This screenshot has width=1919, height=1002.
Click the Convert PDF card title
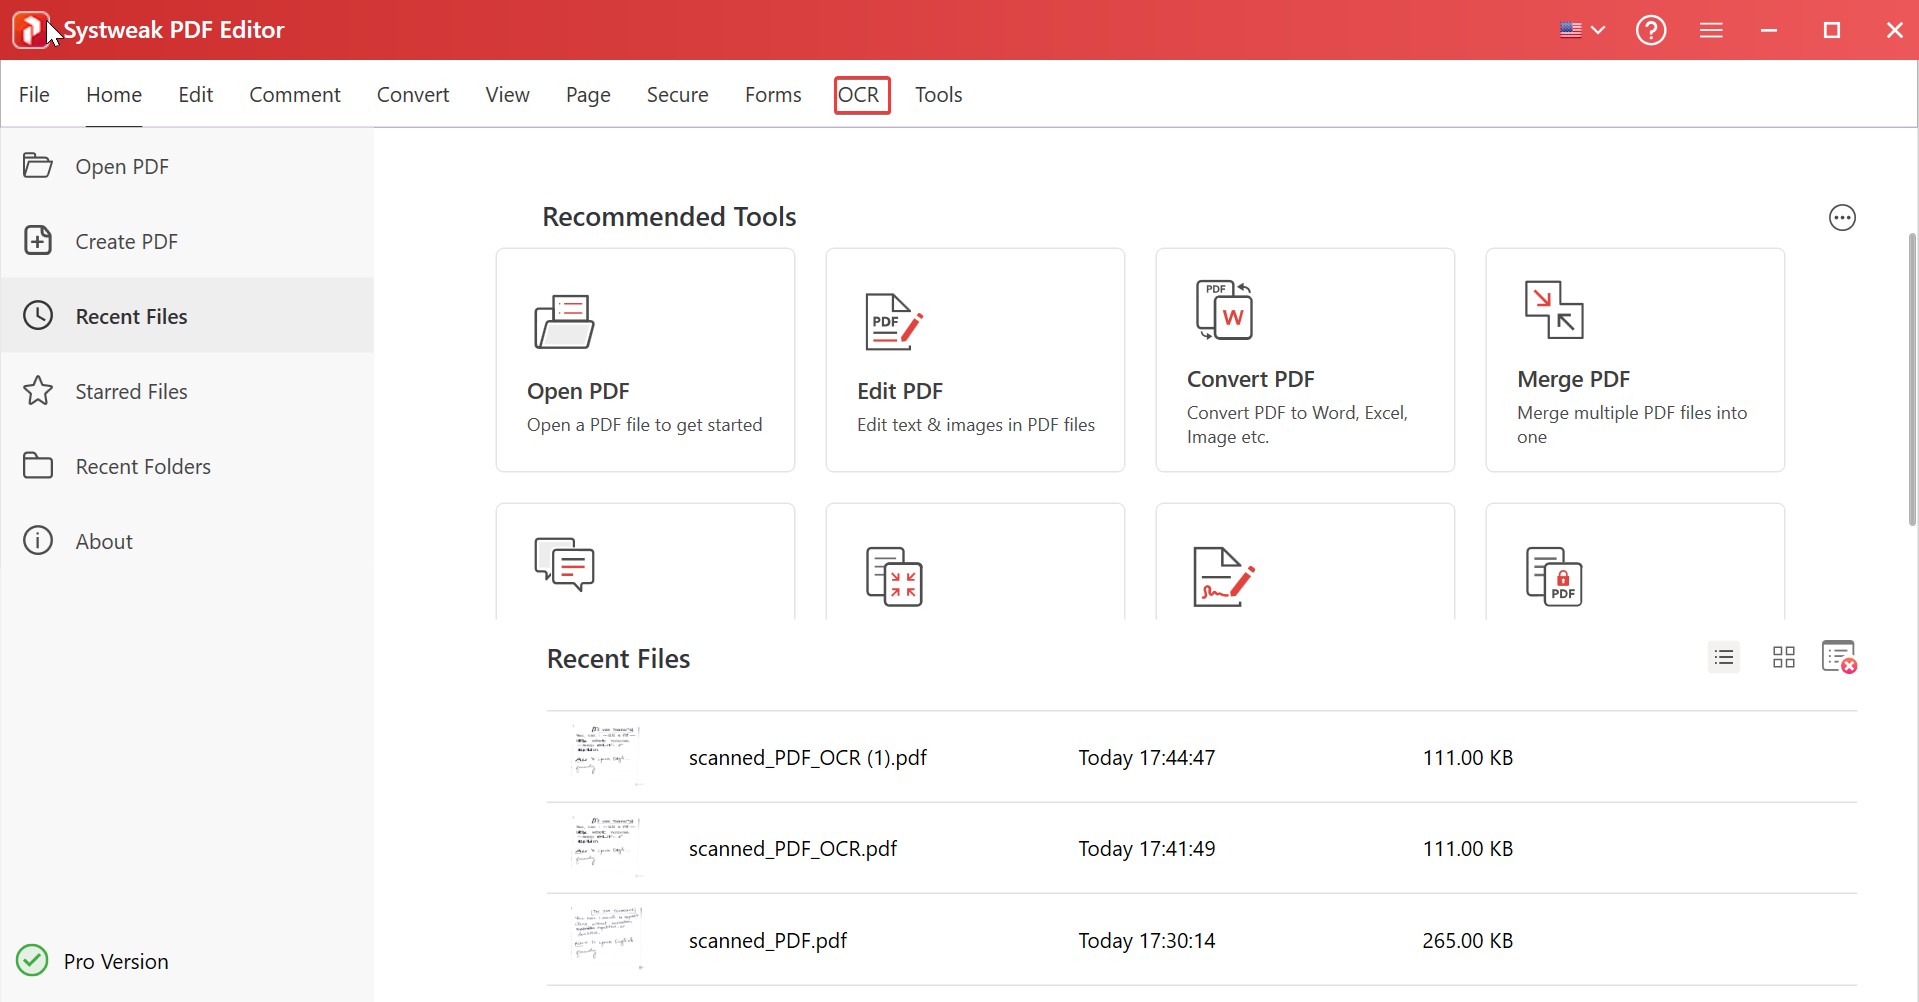1250,379
